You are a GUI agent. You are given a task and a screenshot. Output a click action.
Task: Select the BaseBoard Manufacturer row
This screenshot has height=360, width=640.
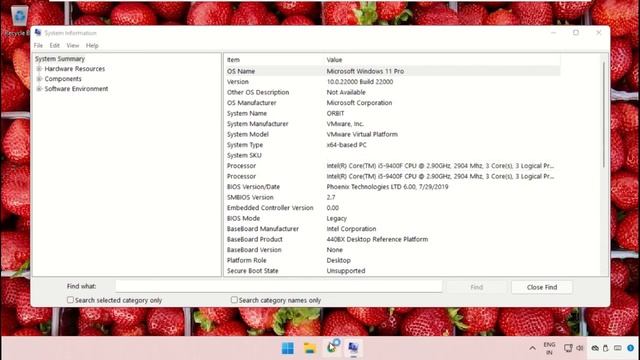tap(392, 229)
